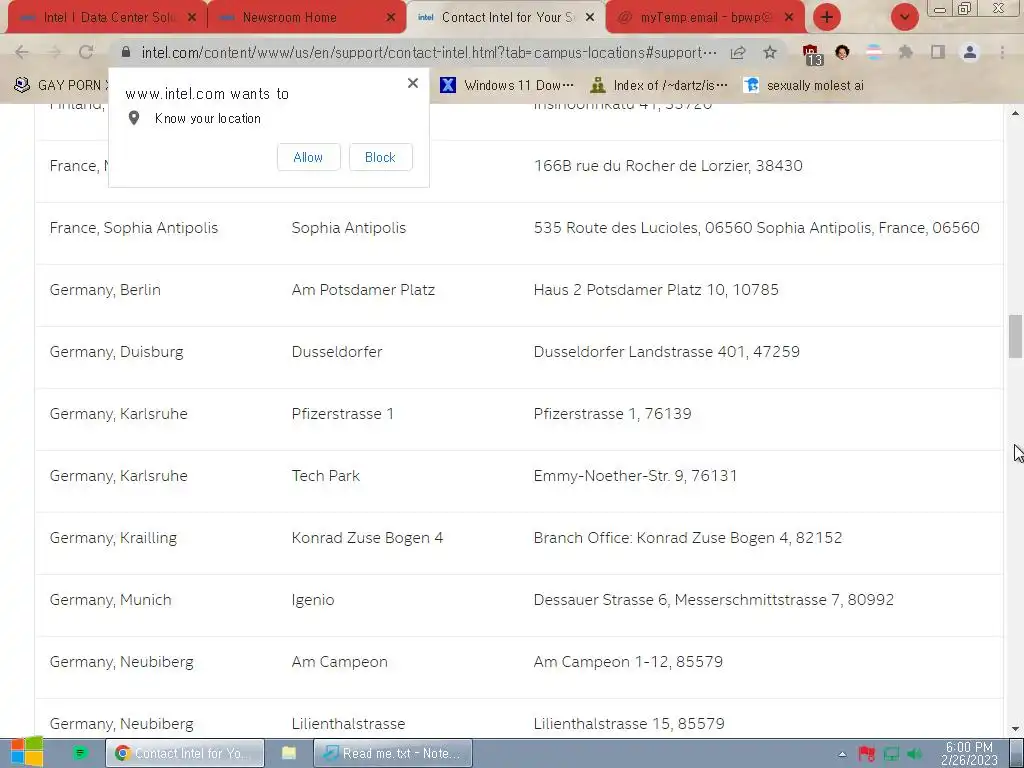Click the scroll down arrow of the page scrollbar
This screenshot has width=1024, height=768.
coord(1015,729)
